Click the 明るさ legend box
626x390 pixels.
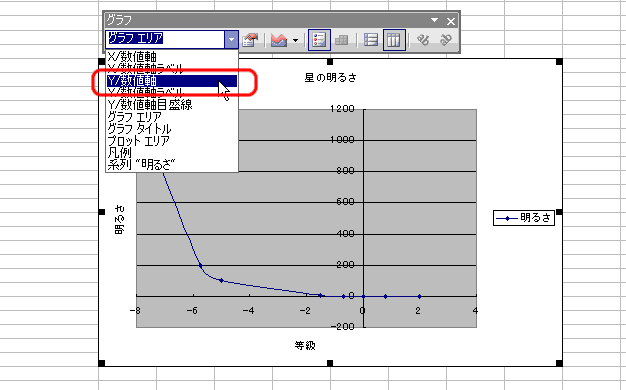524,218
